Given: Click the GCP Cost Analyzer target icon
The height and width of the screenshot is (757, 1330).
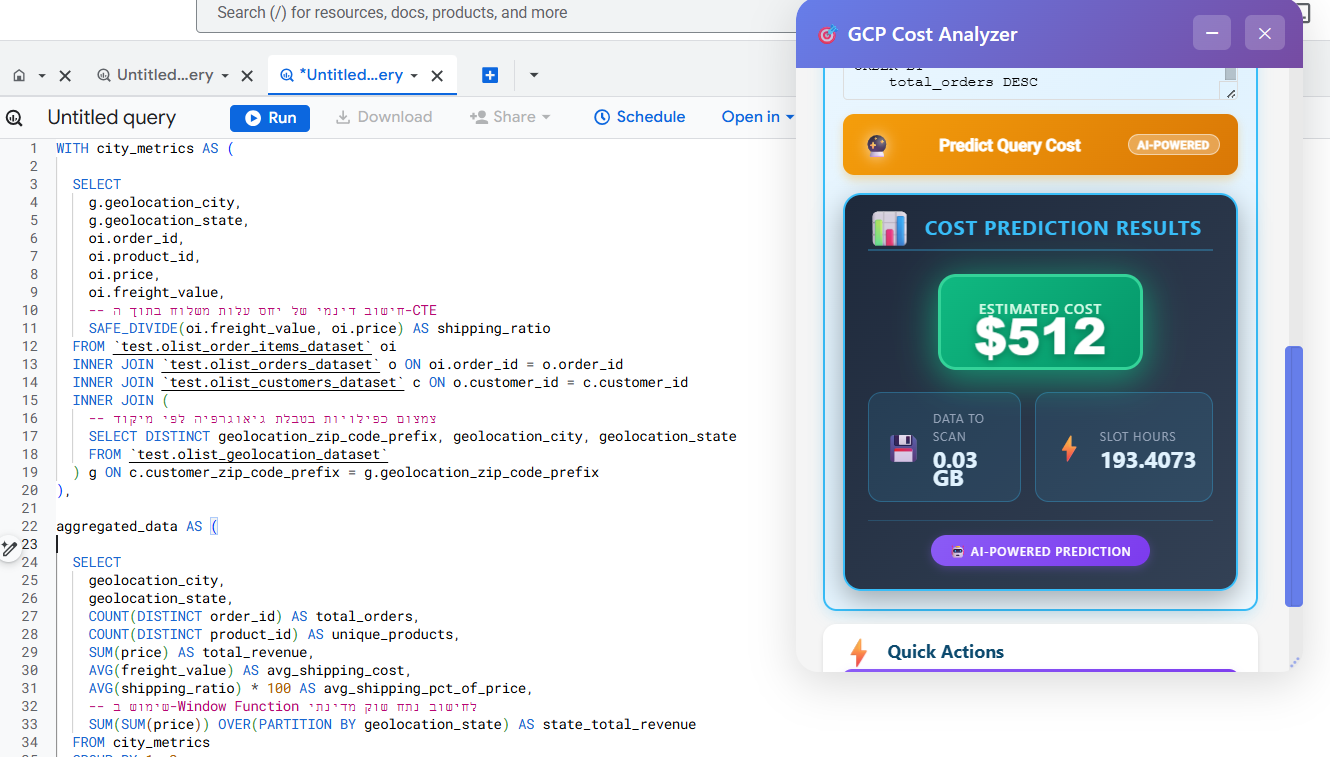Looking at the screenshot, I should click(x=827, y=33).
